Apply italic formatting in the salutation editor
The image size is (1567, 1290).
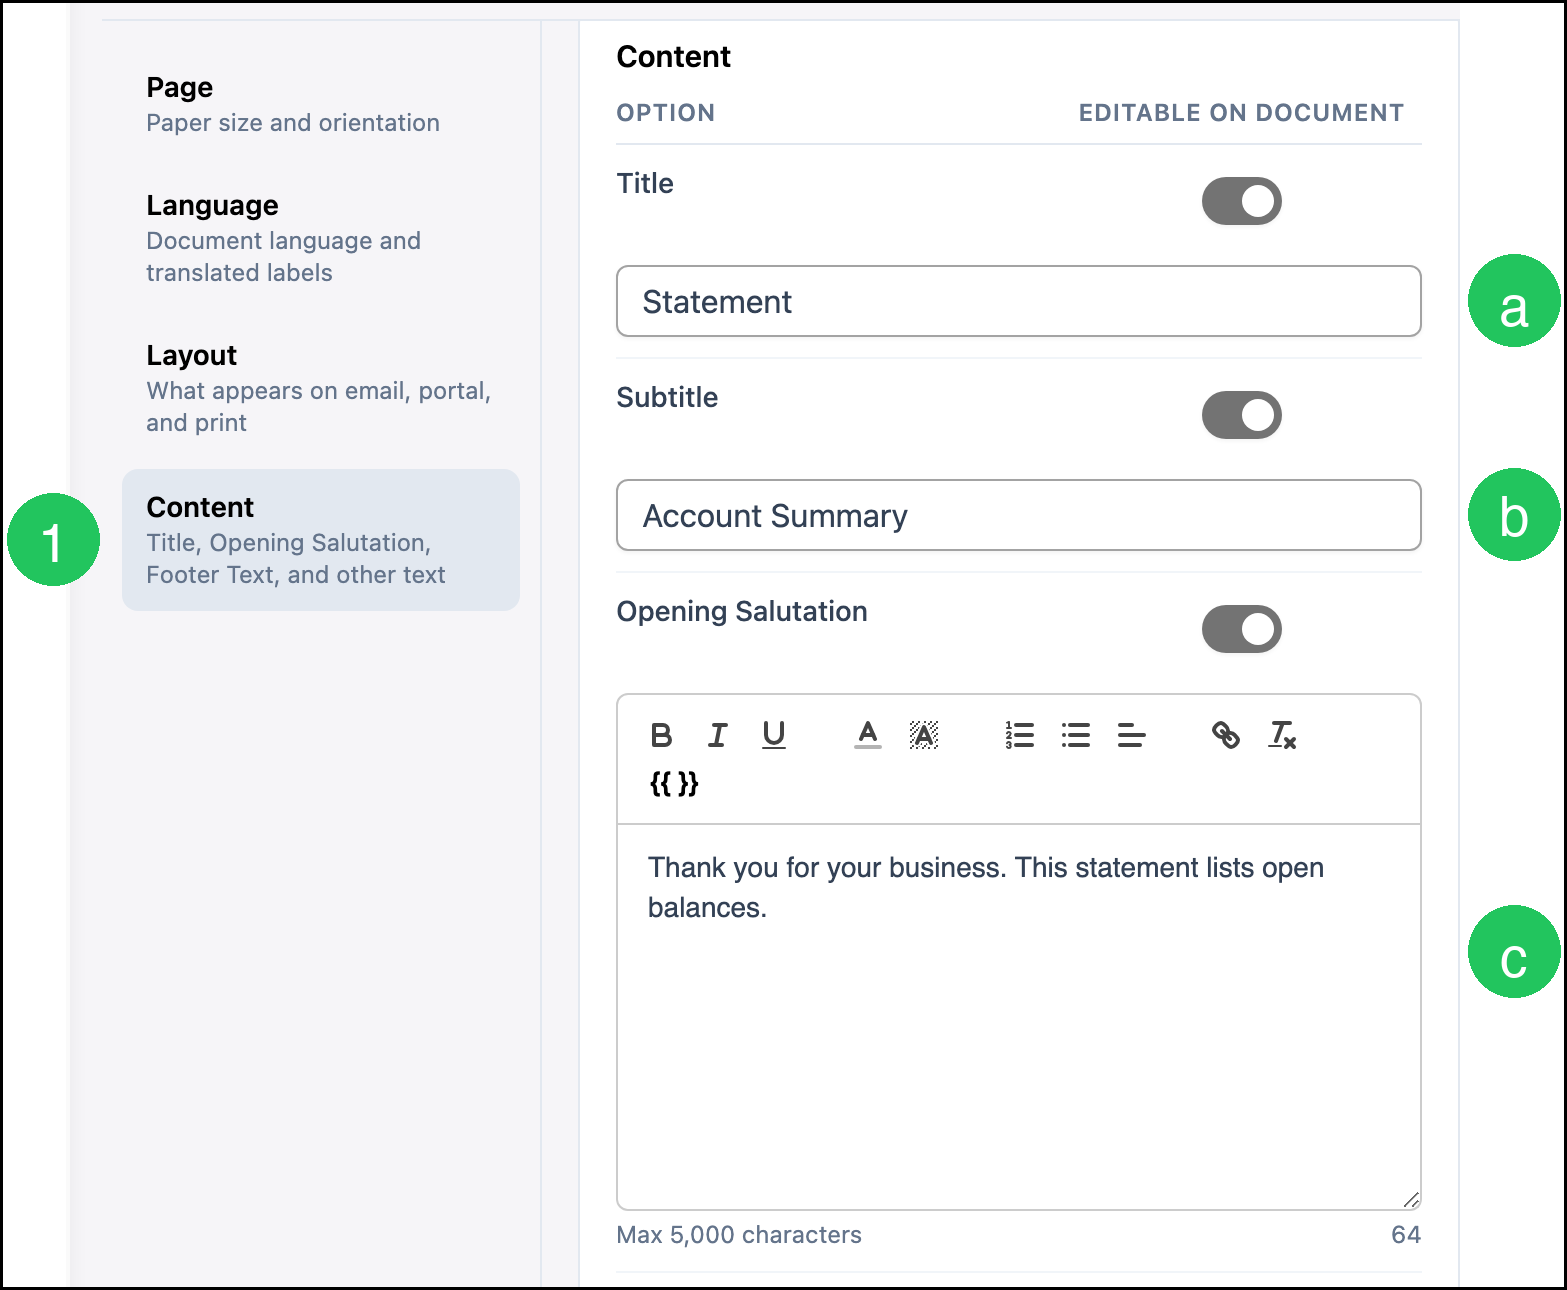click(717, 735)
